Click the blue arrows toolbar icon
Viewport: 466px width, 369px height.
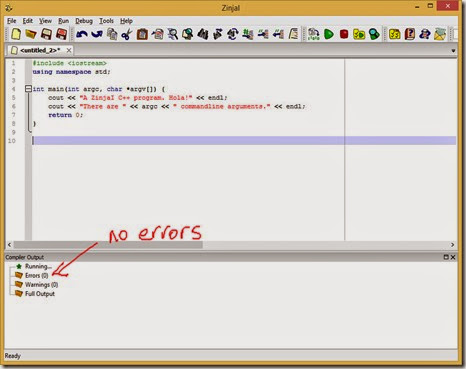(425, 34)
